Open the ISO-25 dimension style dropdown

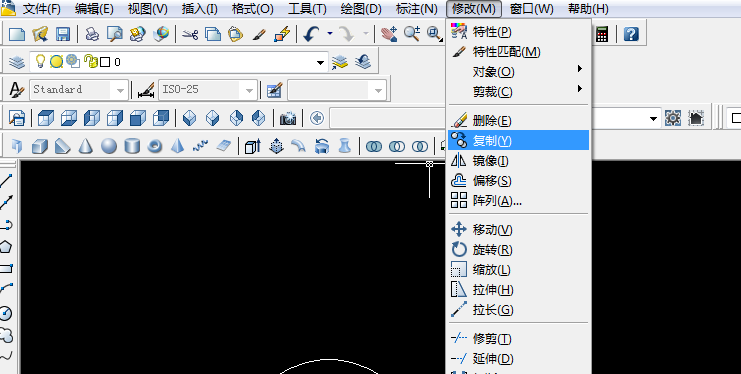249,90
